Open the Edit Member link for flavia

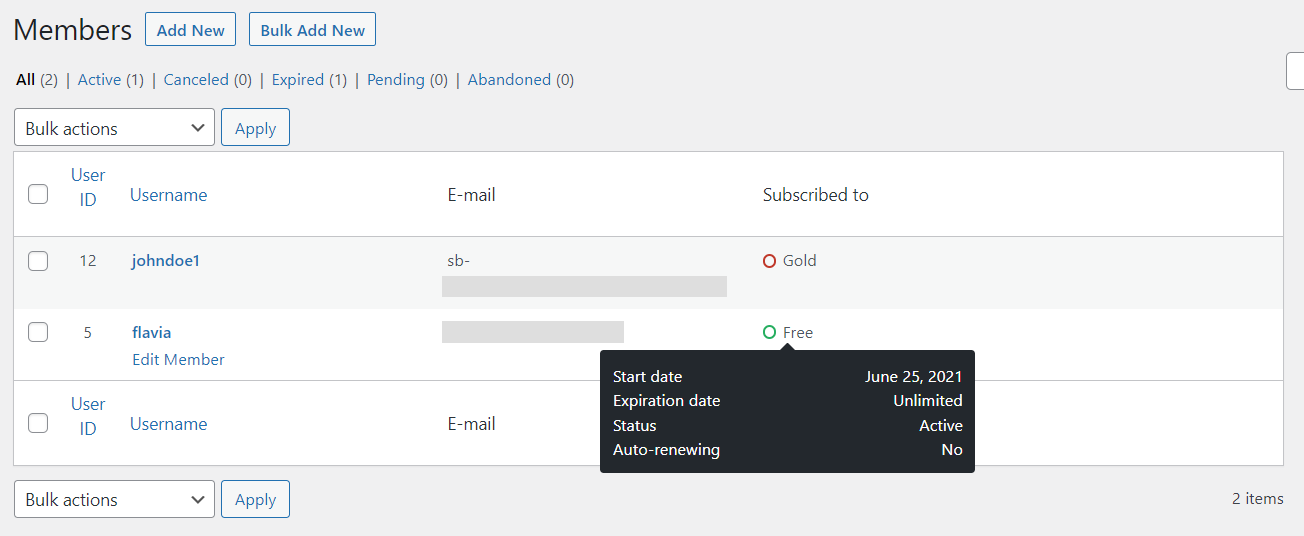(x=178, y=359)
